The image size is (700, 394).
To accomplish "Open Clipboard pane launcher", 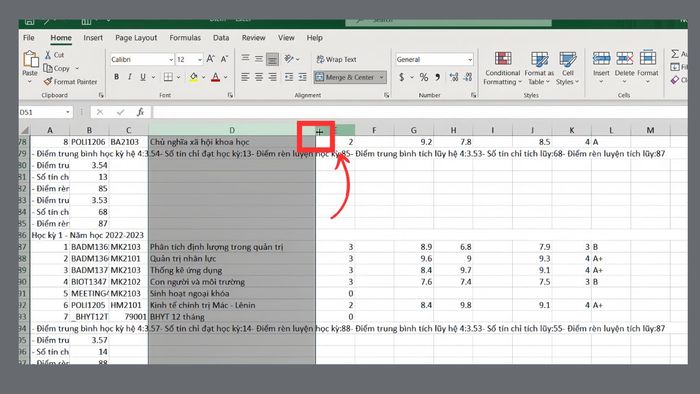I will (101, 95).
